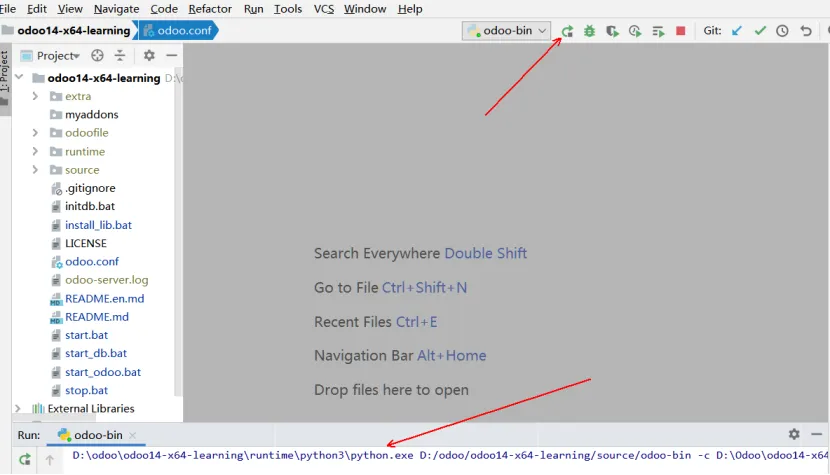Open the Window menu

point(365,9)
